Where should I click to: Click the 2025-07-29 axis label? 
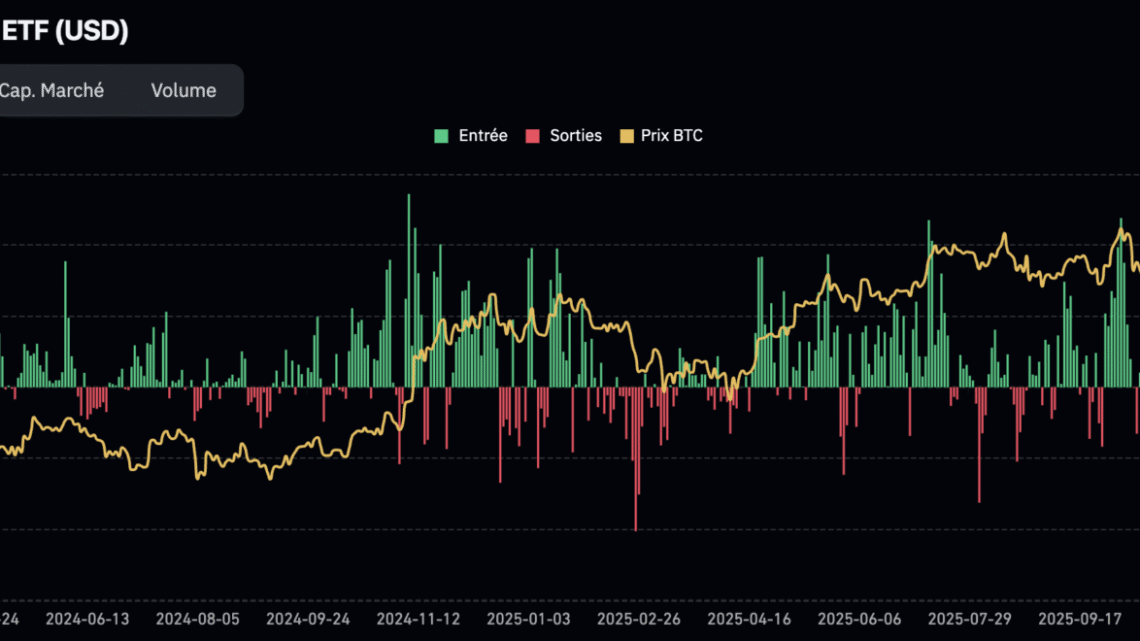968,618
